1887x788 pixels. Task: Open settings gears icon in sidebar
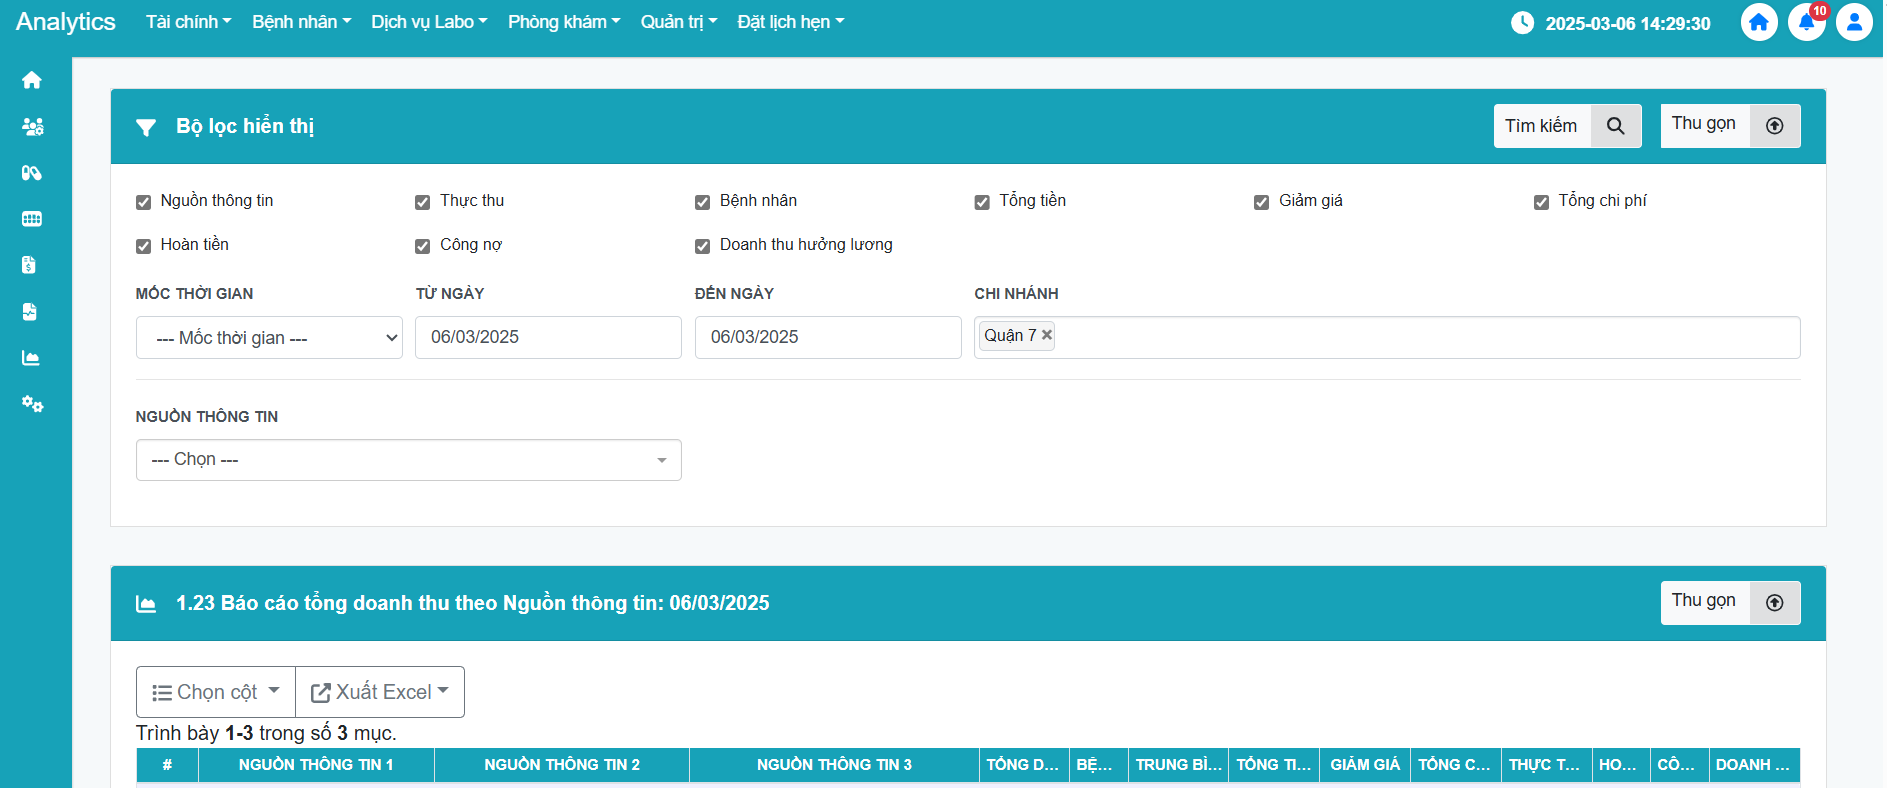(x=32, y=404)
